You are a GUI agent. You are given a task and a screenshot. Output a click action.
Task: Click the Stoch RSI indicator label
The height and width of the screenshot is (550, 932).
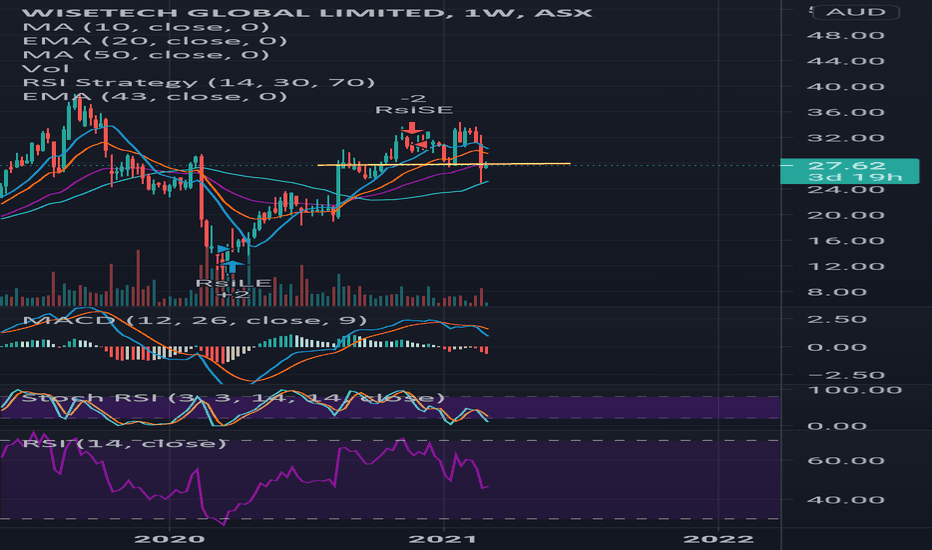click(232, 398)
